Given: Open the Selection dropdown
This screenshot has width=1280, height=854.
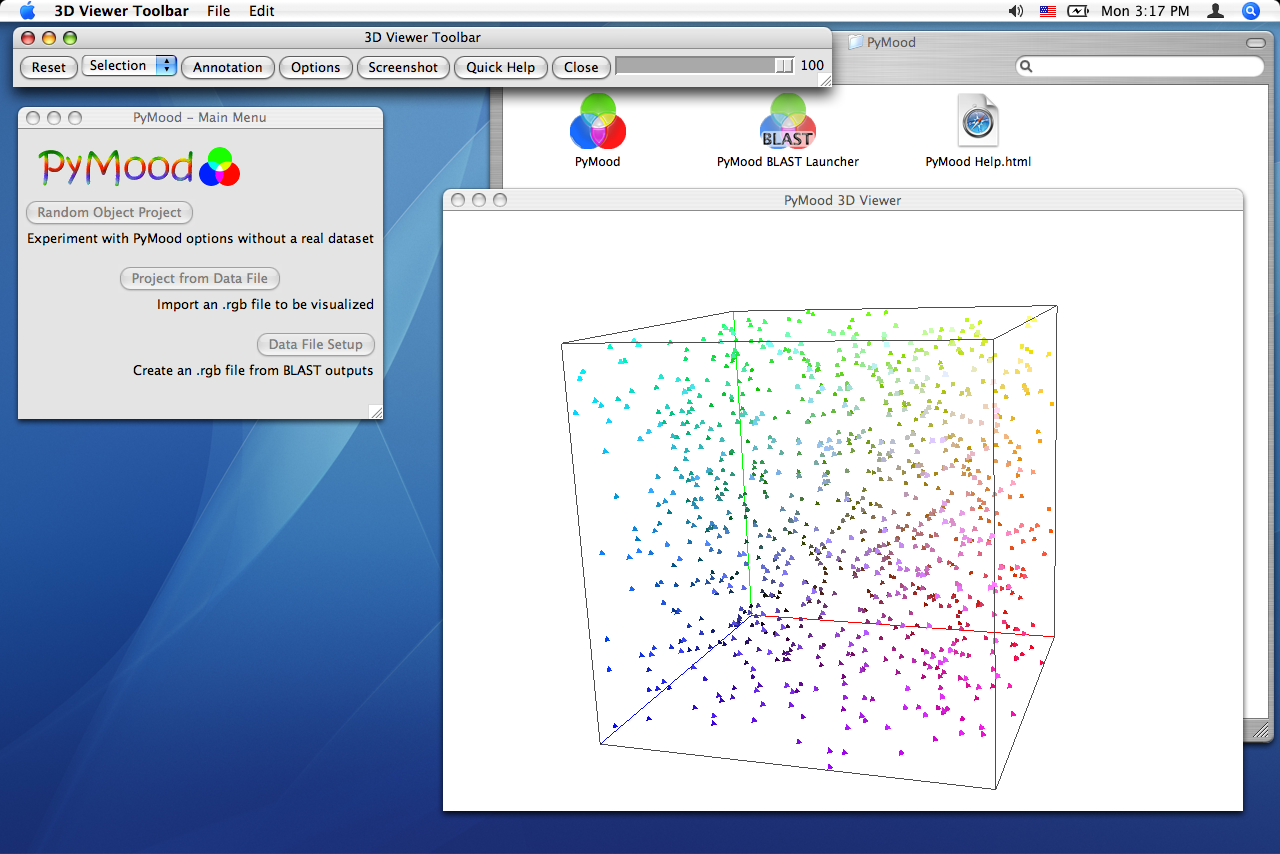Looking at the screenshot, I should point(130,66).
